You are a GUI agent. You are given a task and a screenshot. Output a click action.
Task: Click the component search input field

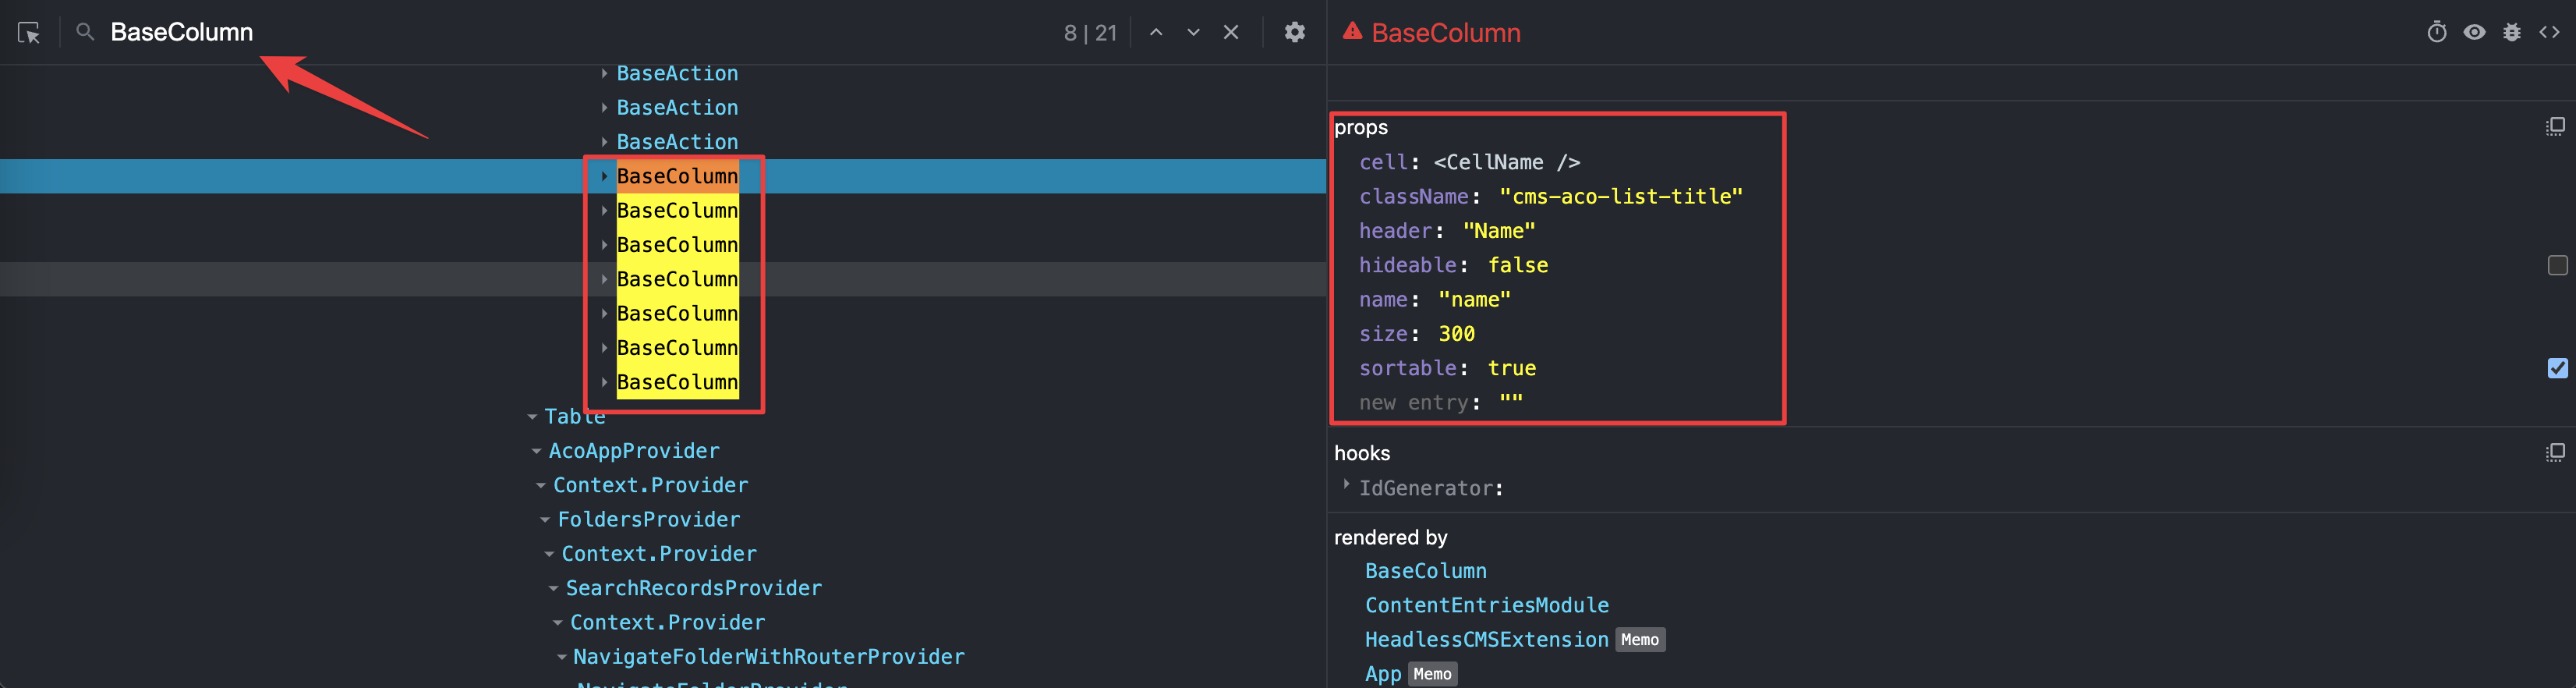tap(580, 33)
